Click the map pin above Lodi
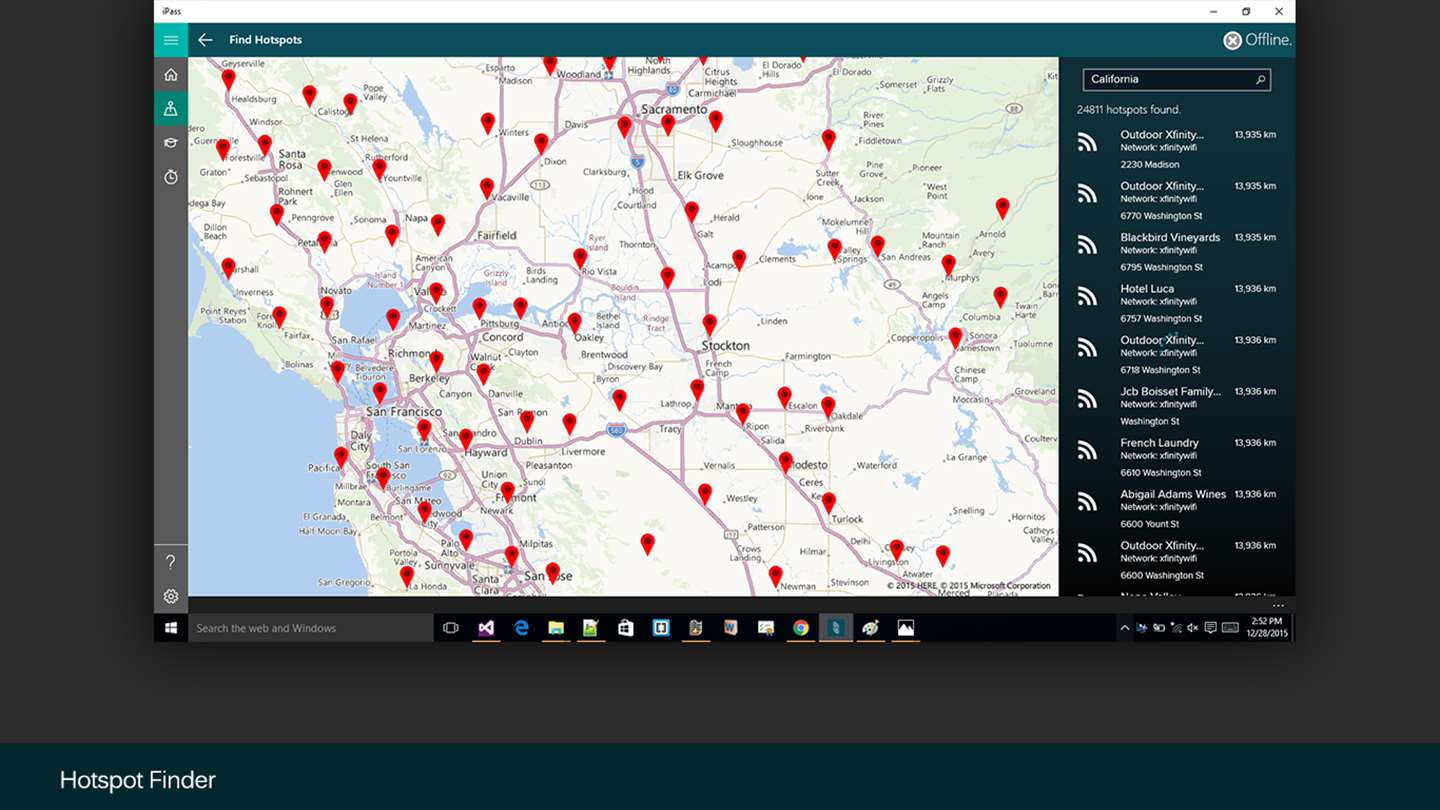The height and width of the screenshot is (810, 1440). [x=667, y=277]
